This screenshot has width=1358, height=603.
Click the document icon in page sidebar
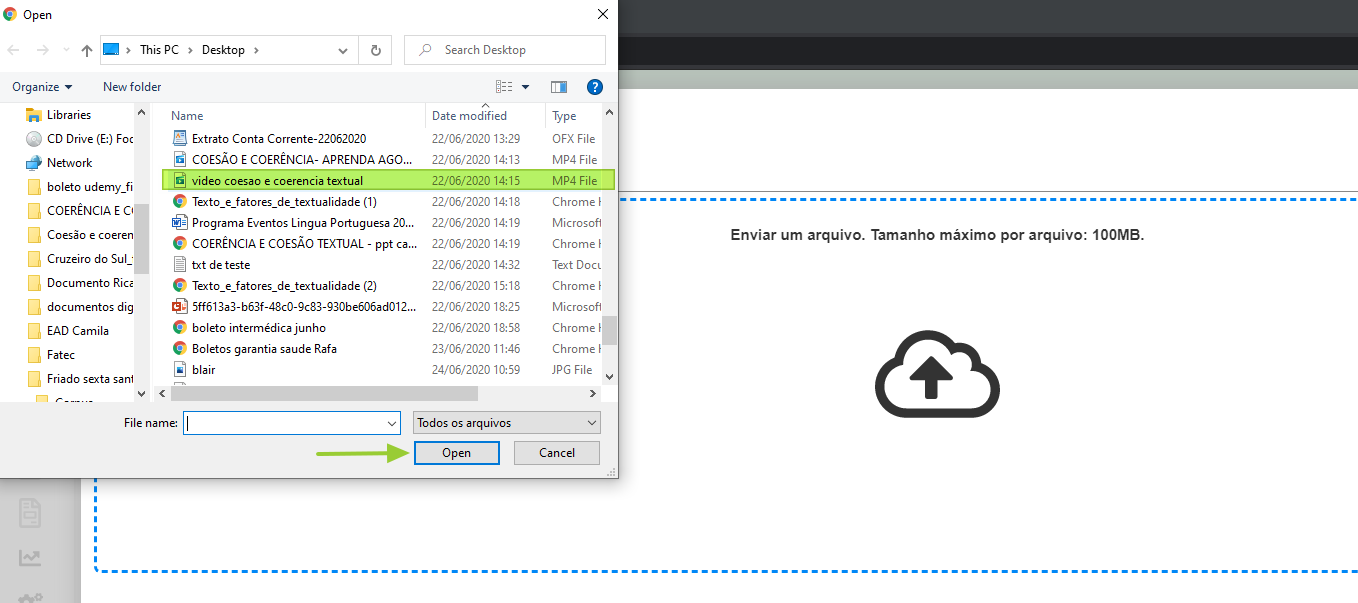point(31,514)
